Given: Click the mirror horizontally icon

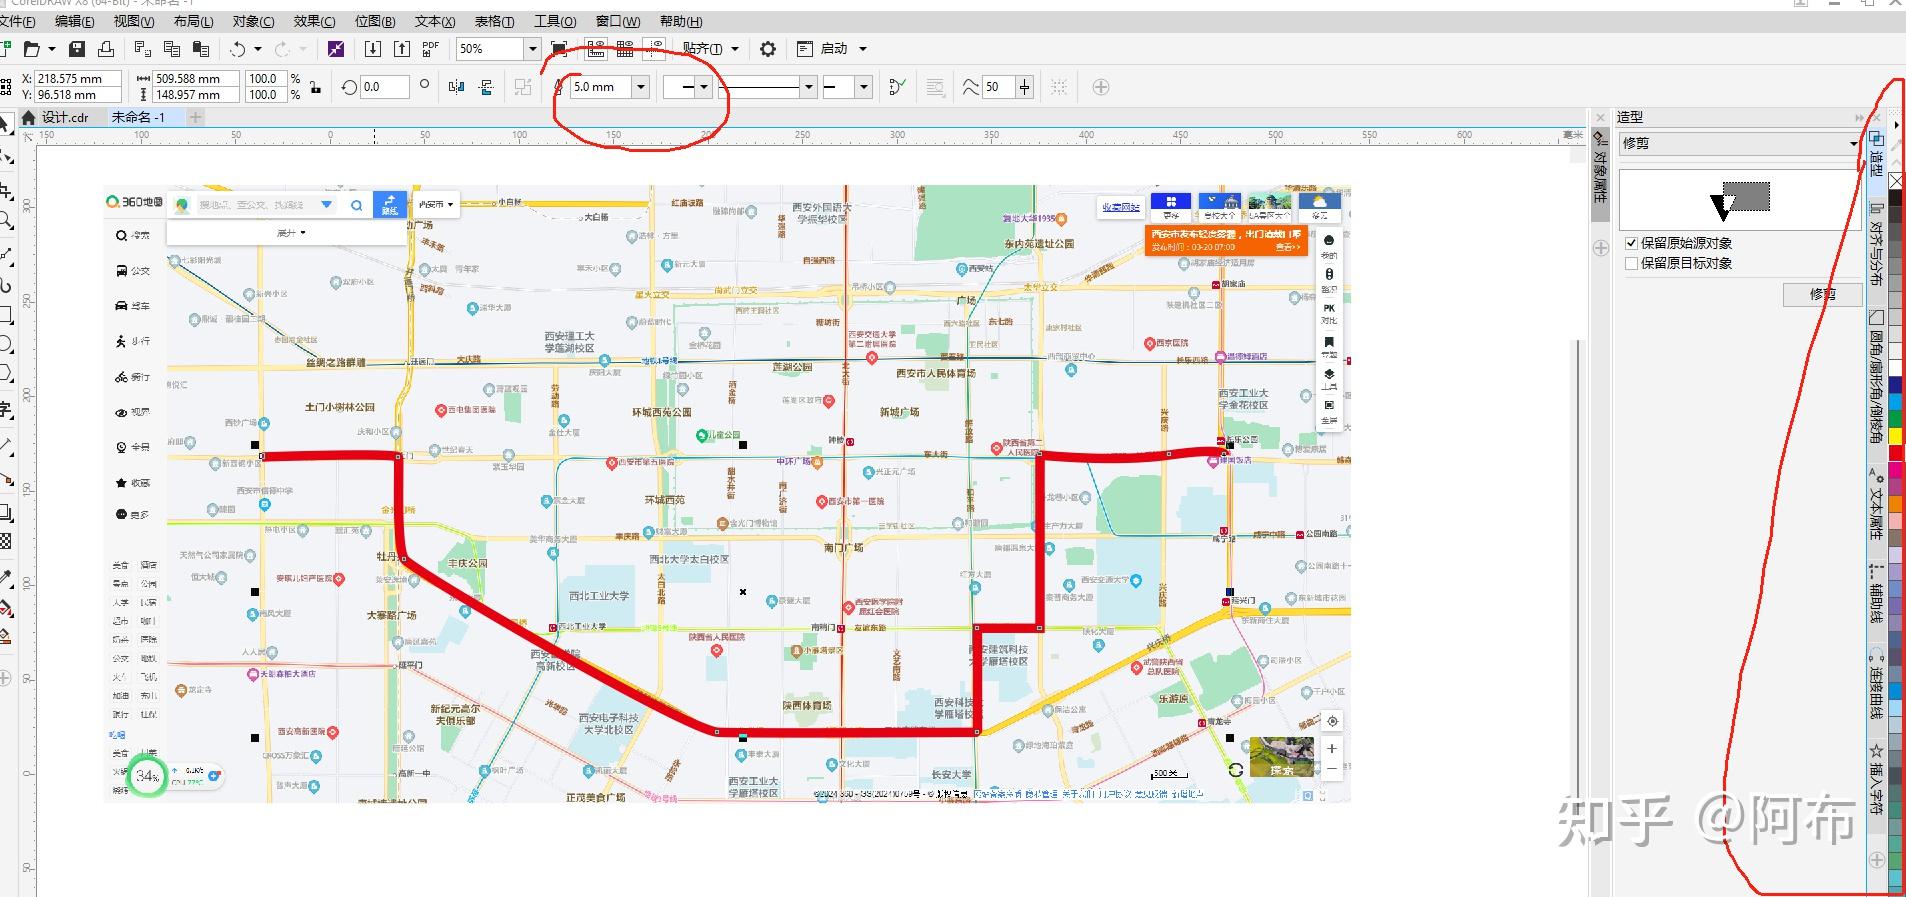Looking at the screenshot, I should coord(457,87).
